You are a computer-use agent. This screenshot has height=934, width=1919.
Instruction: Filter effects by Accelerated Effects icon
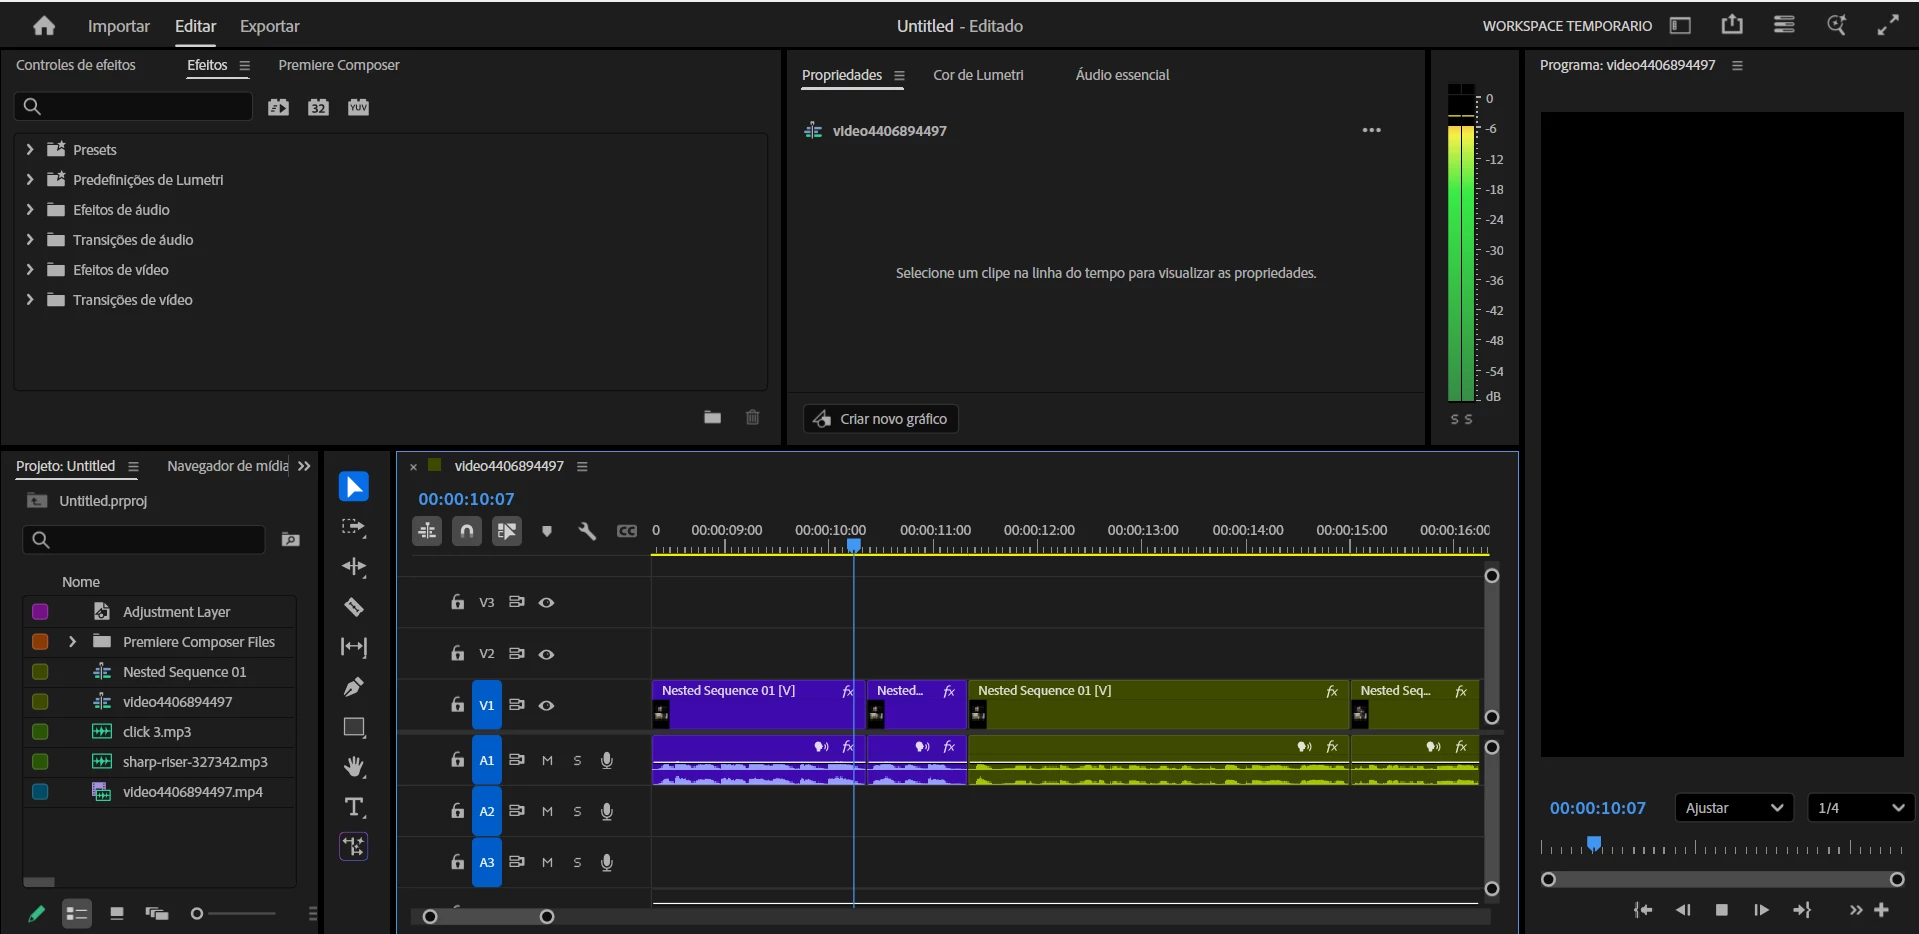279,107
